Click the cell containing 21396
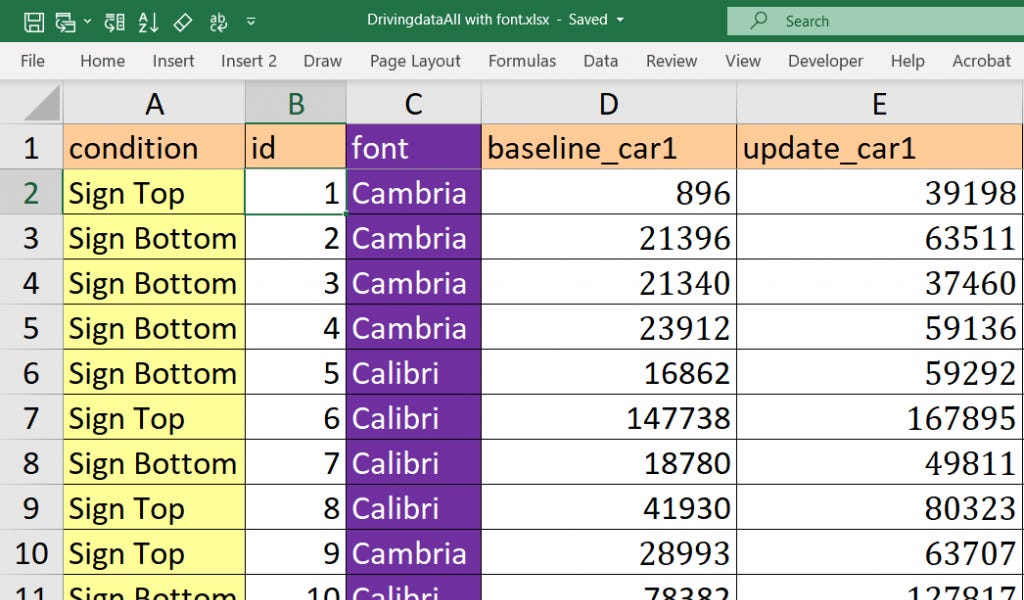The width and height of the screenshot is (1024, 600). pos(609,238)
